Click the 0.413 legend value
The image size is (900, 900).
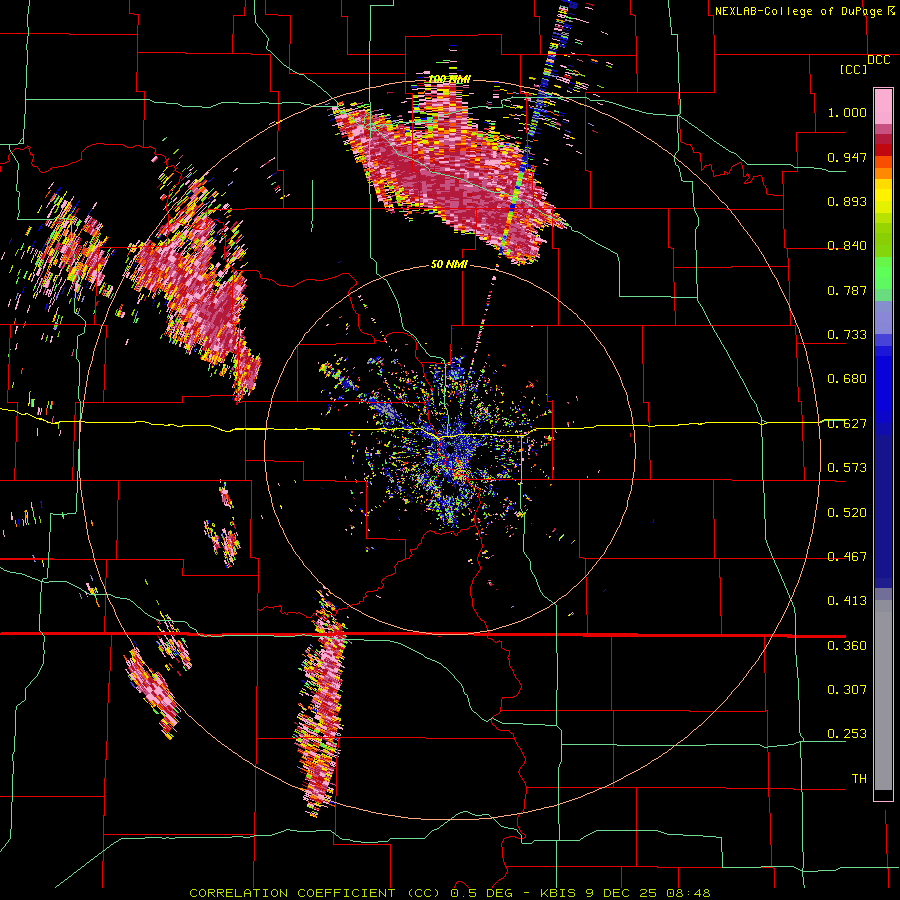click(x=847, y=601)
